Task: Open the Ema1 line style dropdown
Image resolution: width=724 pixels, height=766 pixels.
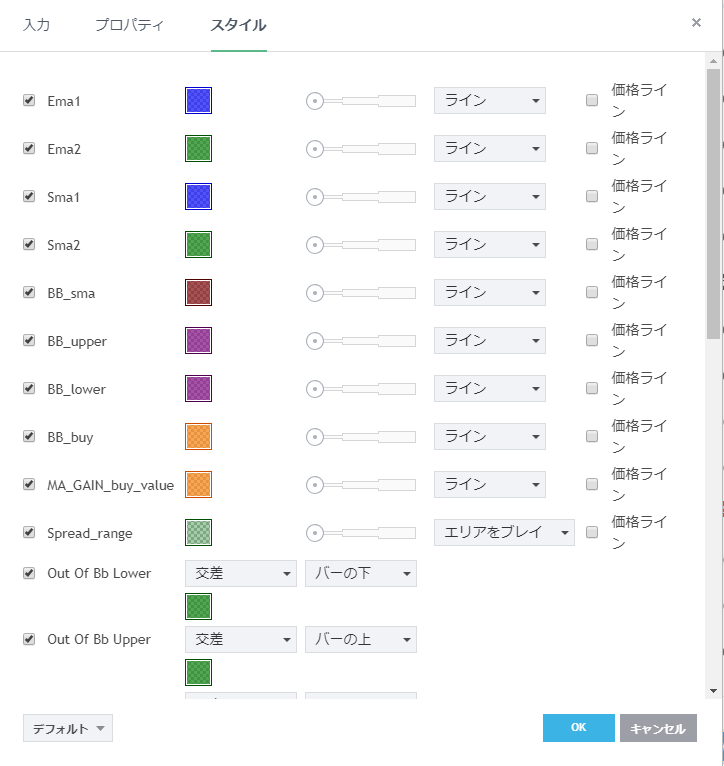Action: coord(489,101)
